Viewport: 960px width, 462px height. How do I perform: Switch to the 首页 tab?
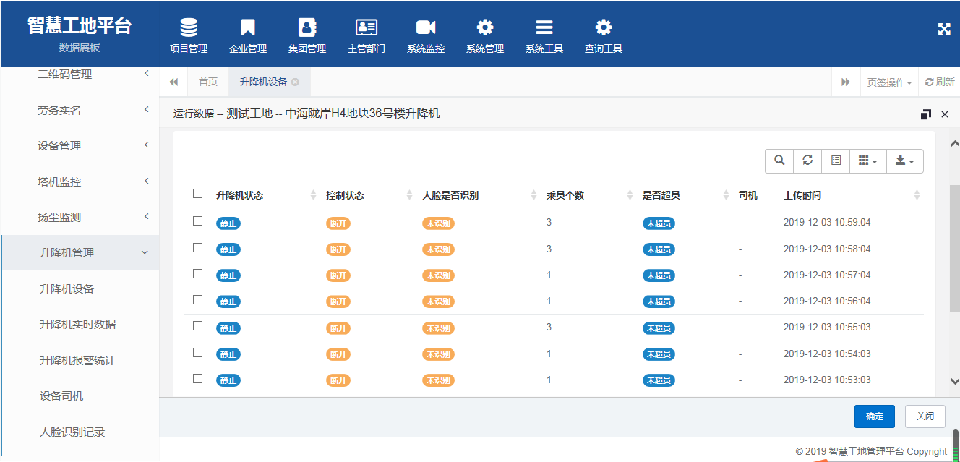coord(208,82)
